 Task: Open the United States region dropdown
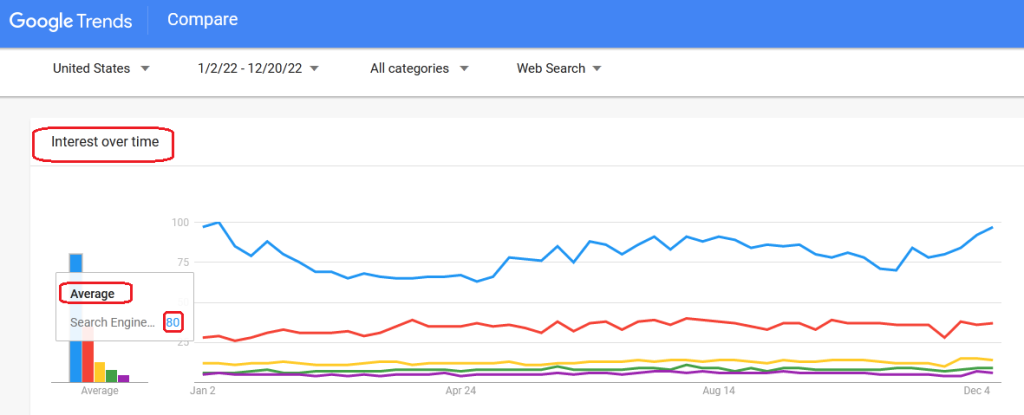click(x=101, y=69)
